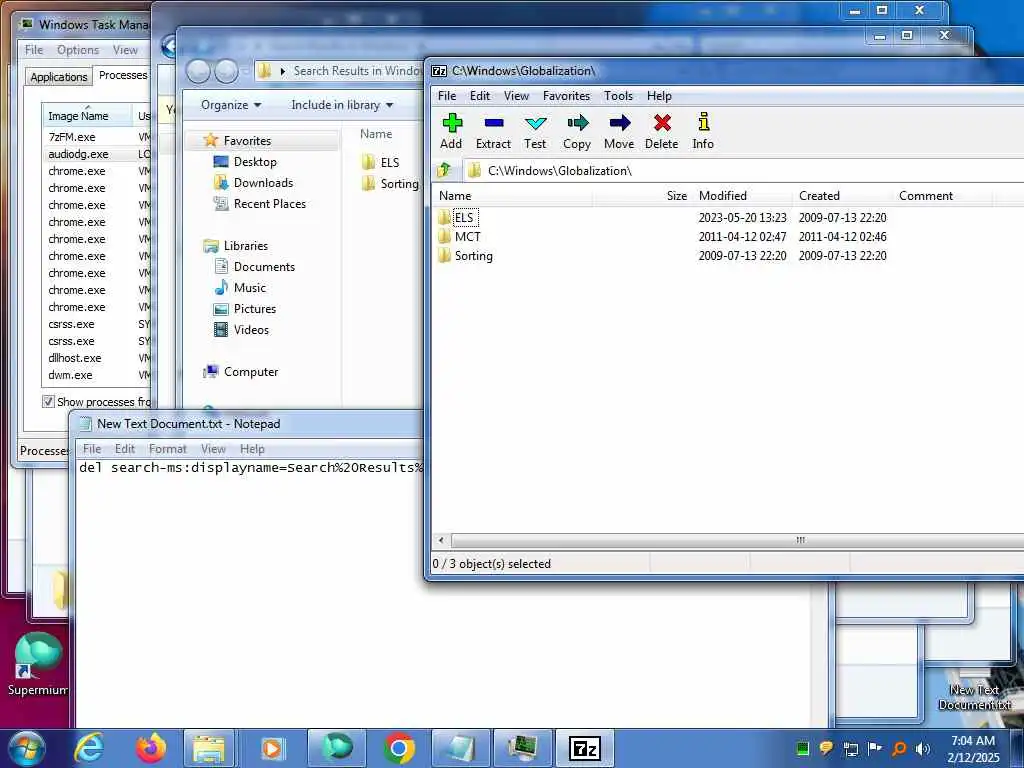Select dllhost.exe process row
Viewport: 1024px width, 768px height.
(96, 358)
